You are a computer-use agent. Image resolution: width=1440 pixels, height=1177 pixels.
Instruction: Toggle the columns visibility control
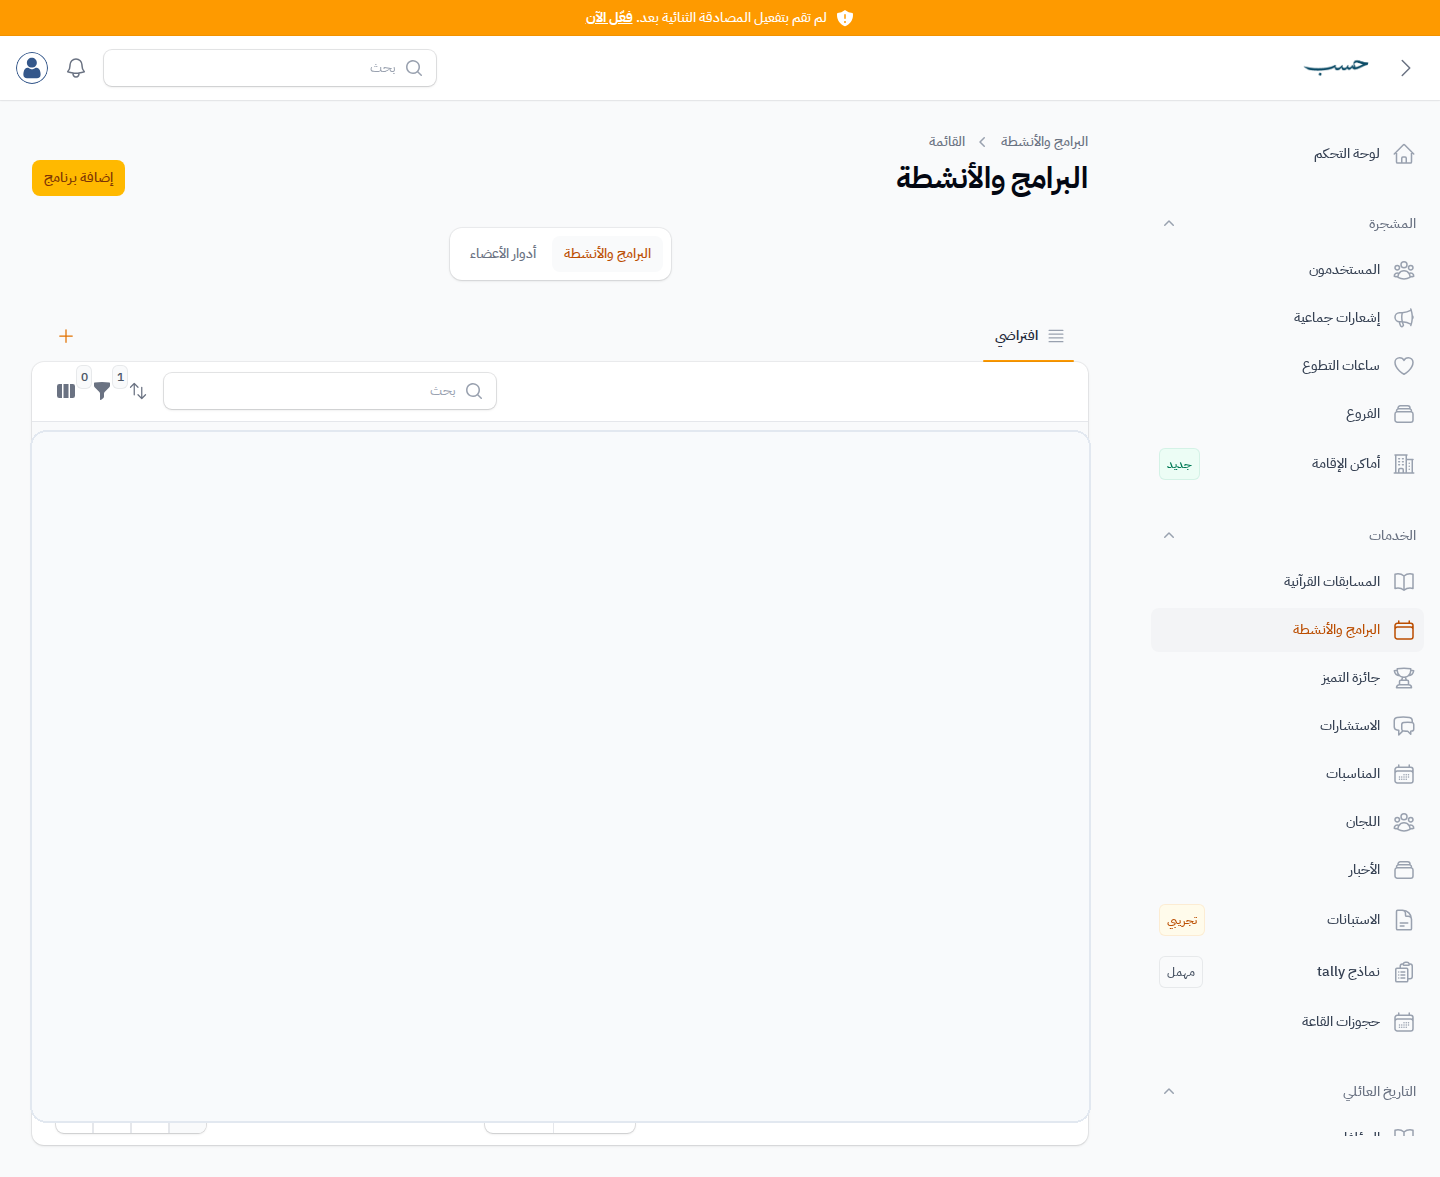66,391
